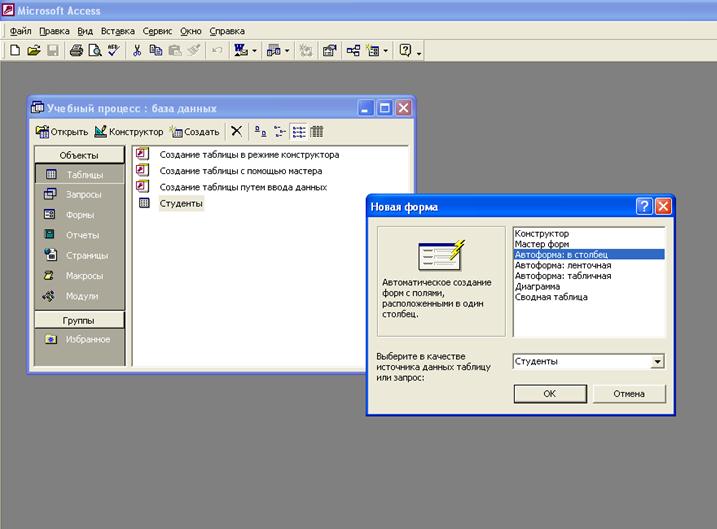
Task: Expand the Analyze dropdown arrow
Action: [x=287, y=51]
